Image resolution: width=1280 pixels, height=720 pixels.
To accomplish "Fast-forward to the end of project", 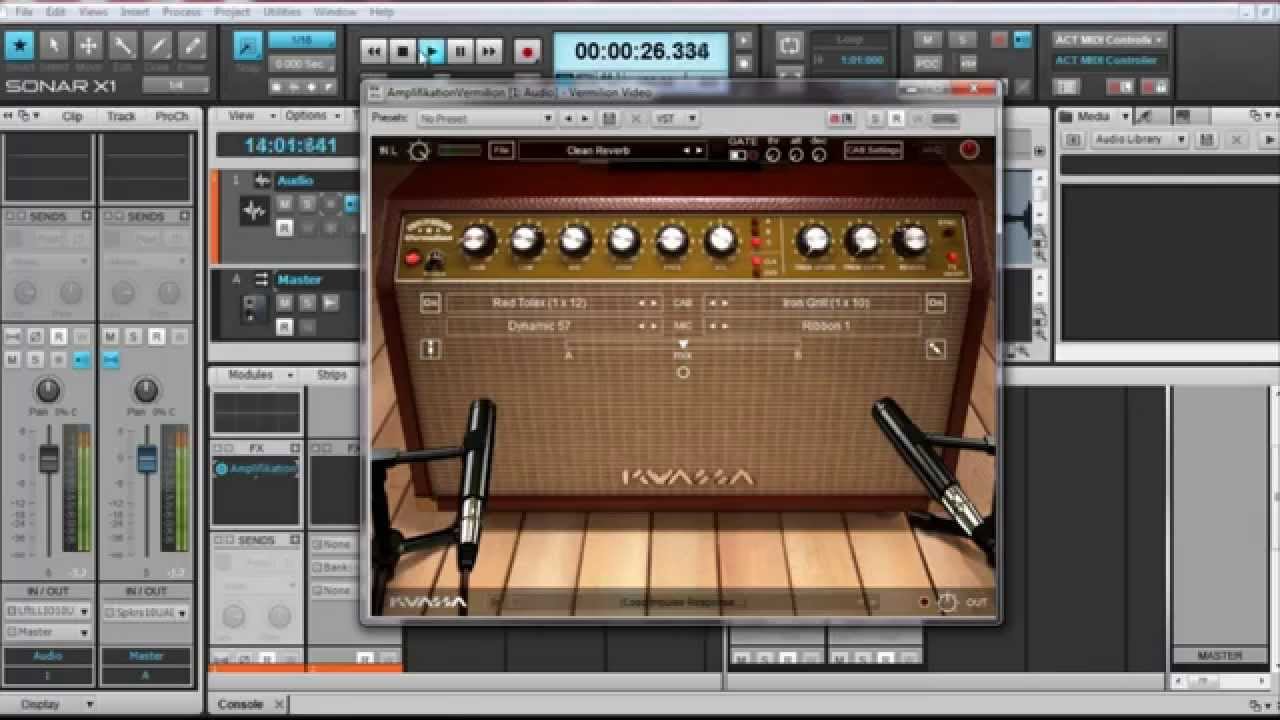I will click(489, 51).
